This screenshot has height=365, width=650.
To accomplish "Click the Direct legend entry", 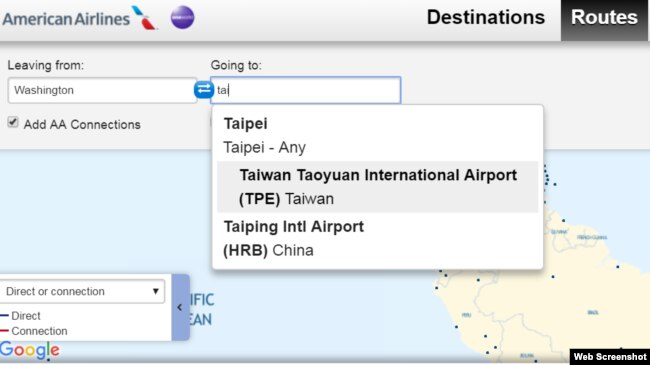I will (x=21, y=316).
